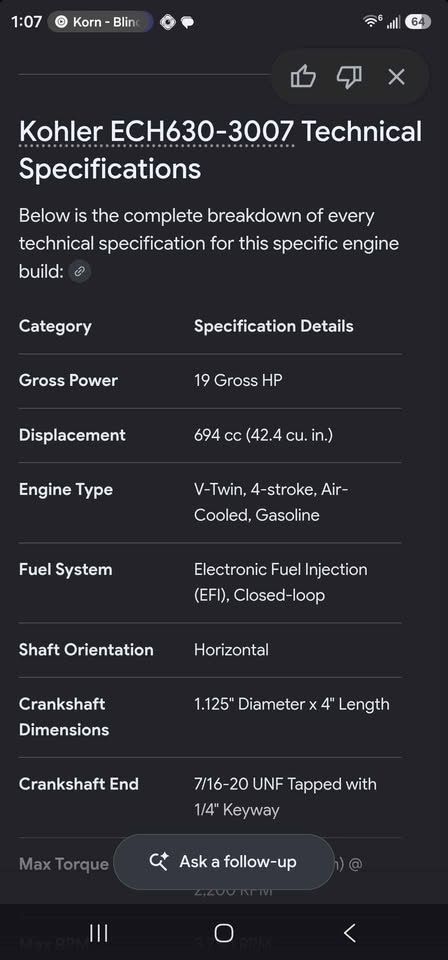Tap the circular app notification status icon
448x960 pixels.
(x=167, y=22)
